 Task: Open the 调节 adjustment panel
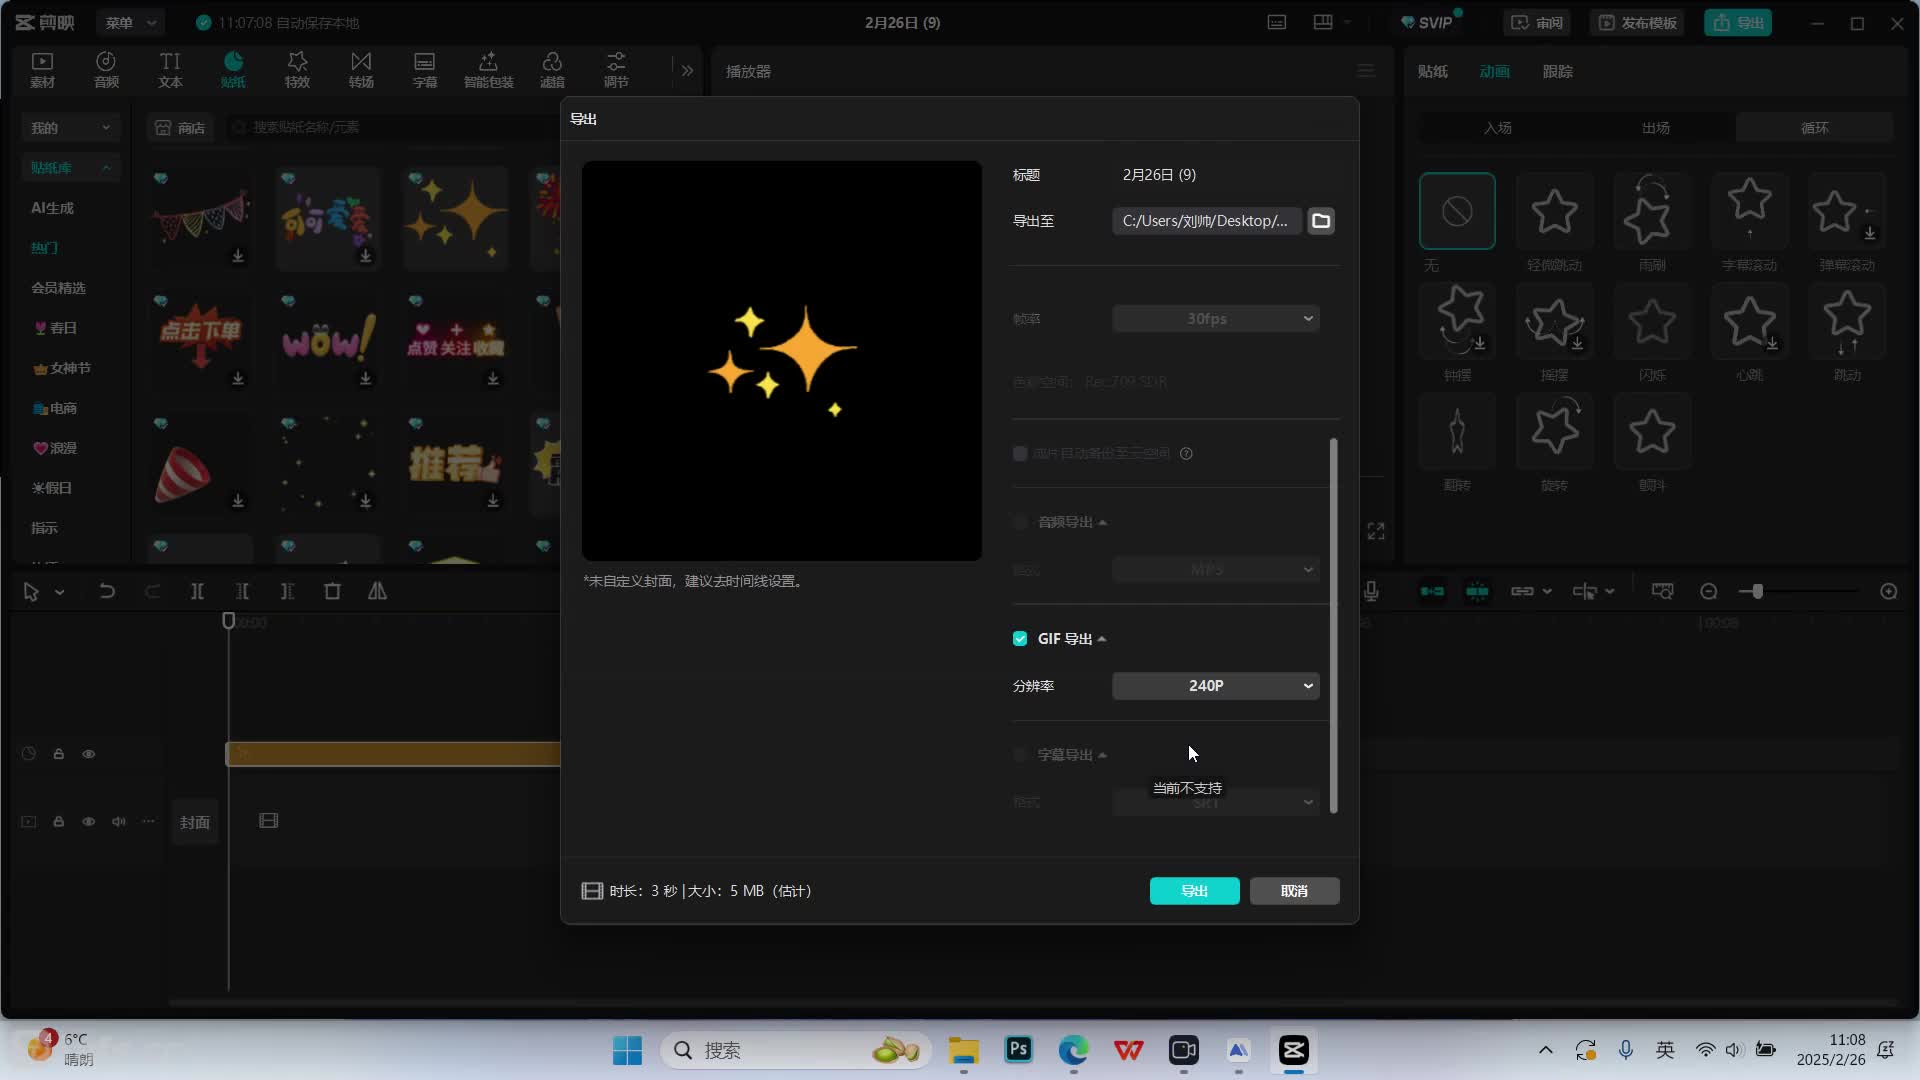[616, 70]
